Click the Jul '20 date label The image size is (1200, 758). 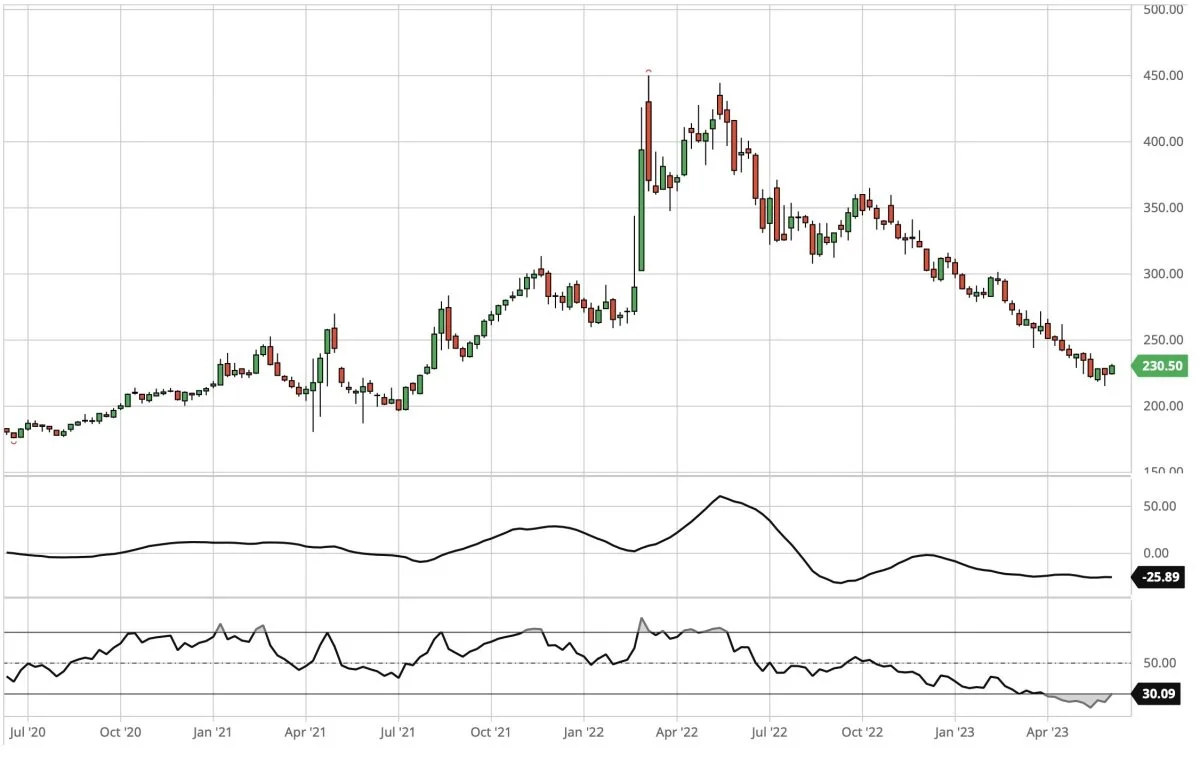point(27,733)
